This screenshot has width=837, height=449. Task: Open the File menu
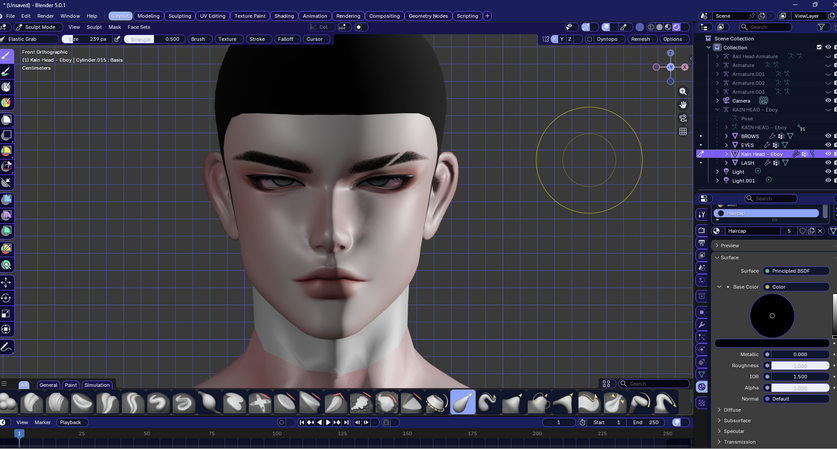11,16
